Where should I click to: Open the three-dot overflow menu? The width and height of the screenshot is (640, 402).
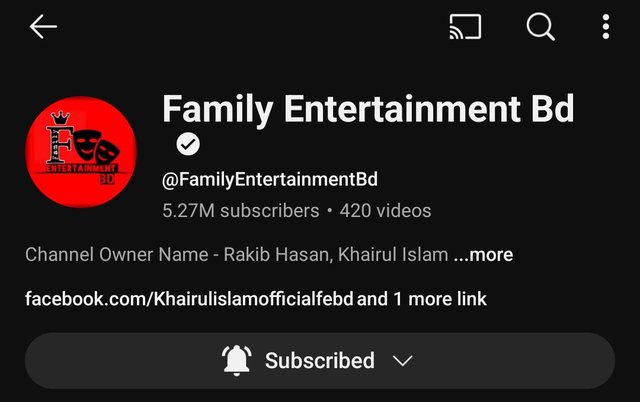point(606,27)
